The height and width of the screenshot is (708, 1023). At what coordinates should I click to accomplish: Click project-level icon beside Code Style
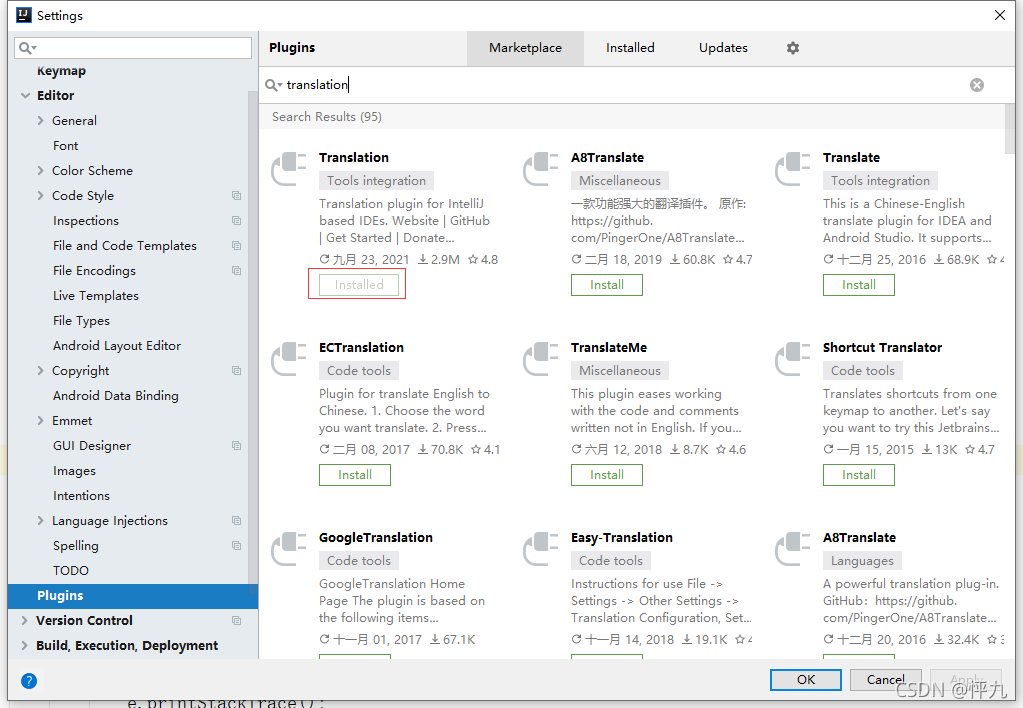pyautogui.click(x=236, y=196)
